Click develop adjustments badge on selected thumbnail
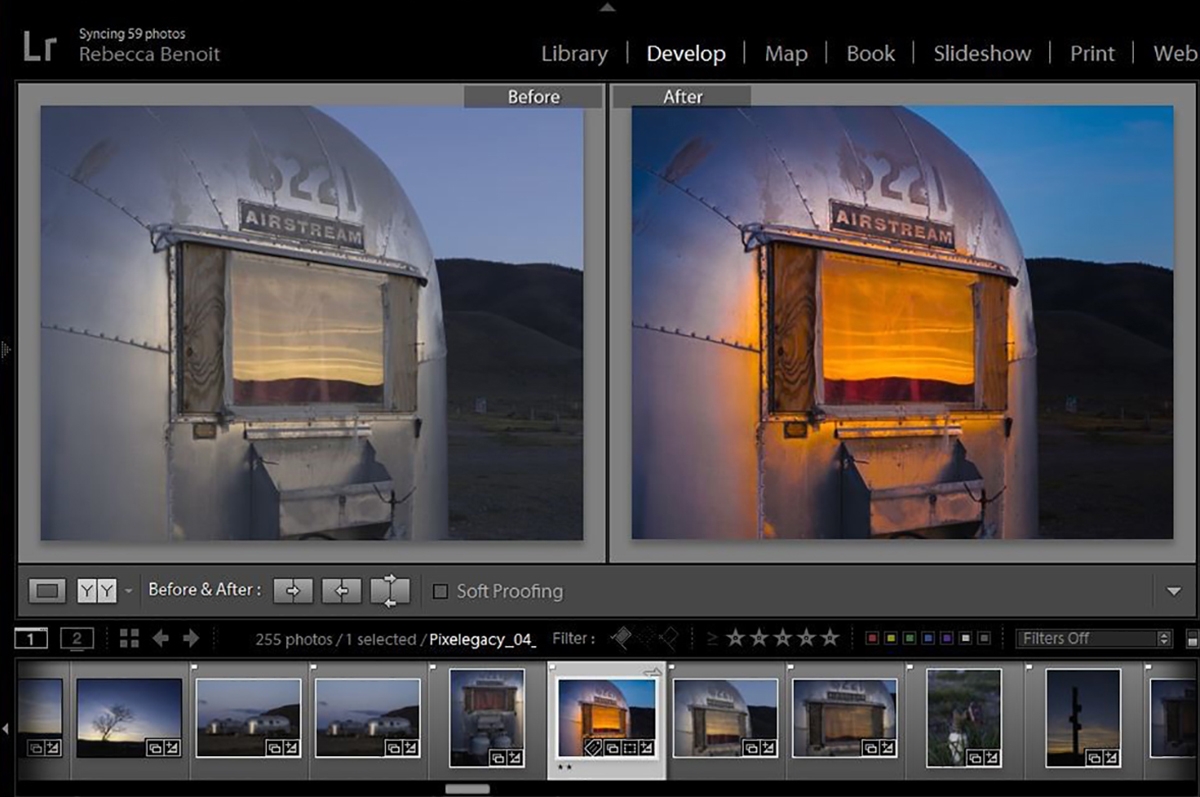 pos(646,747)
